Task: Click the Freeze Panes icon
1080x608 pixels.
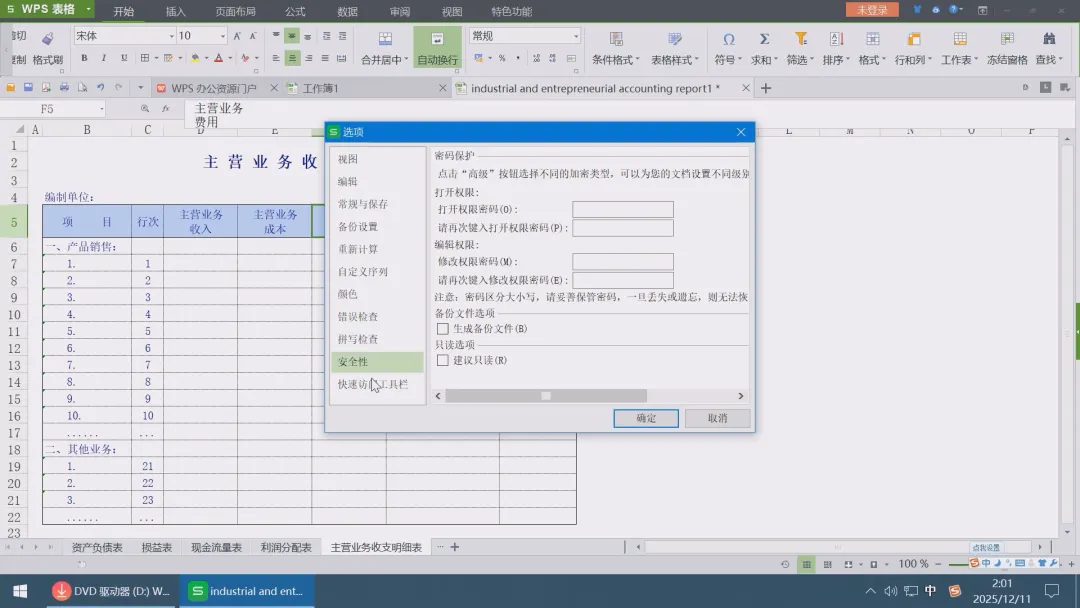Action: point(1007,39)
